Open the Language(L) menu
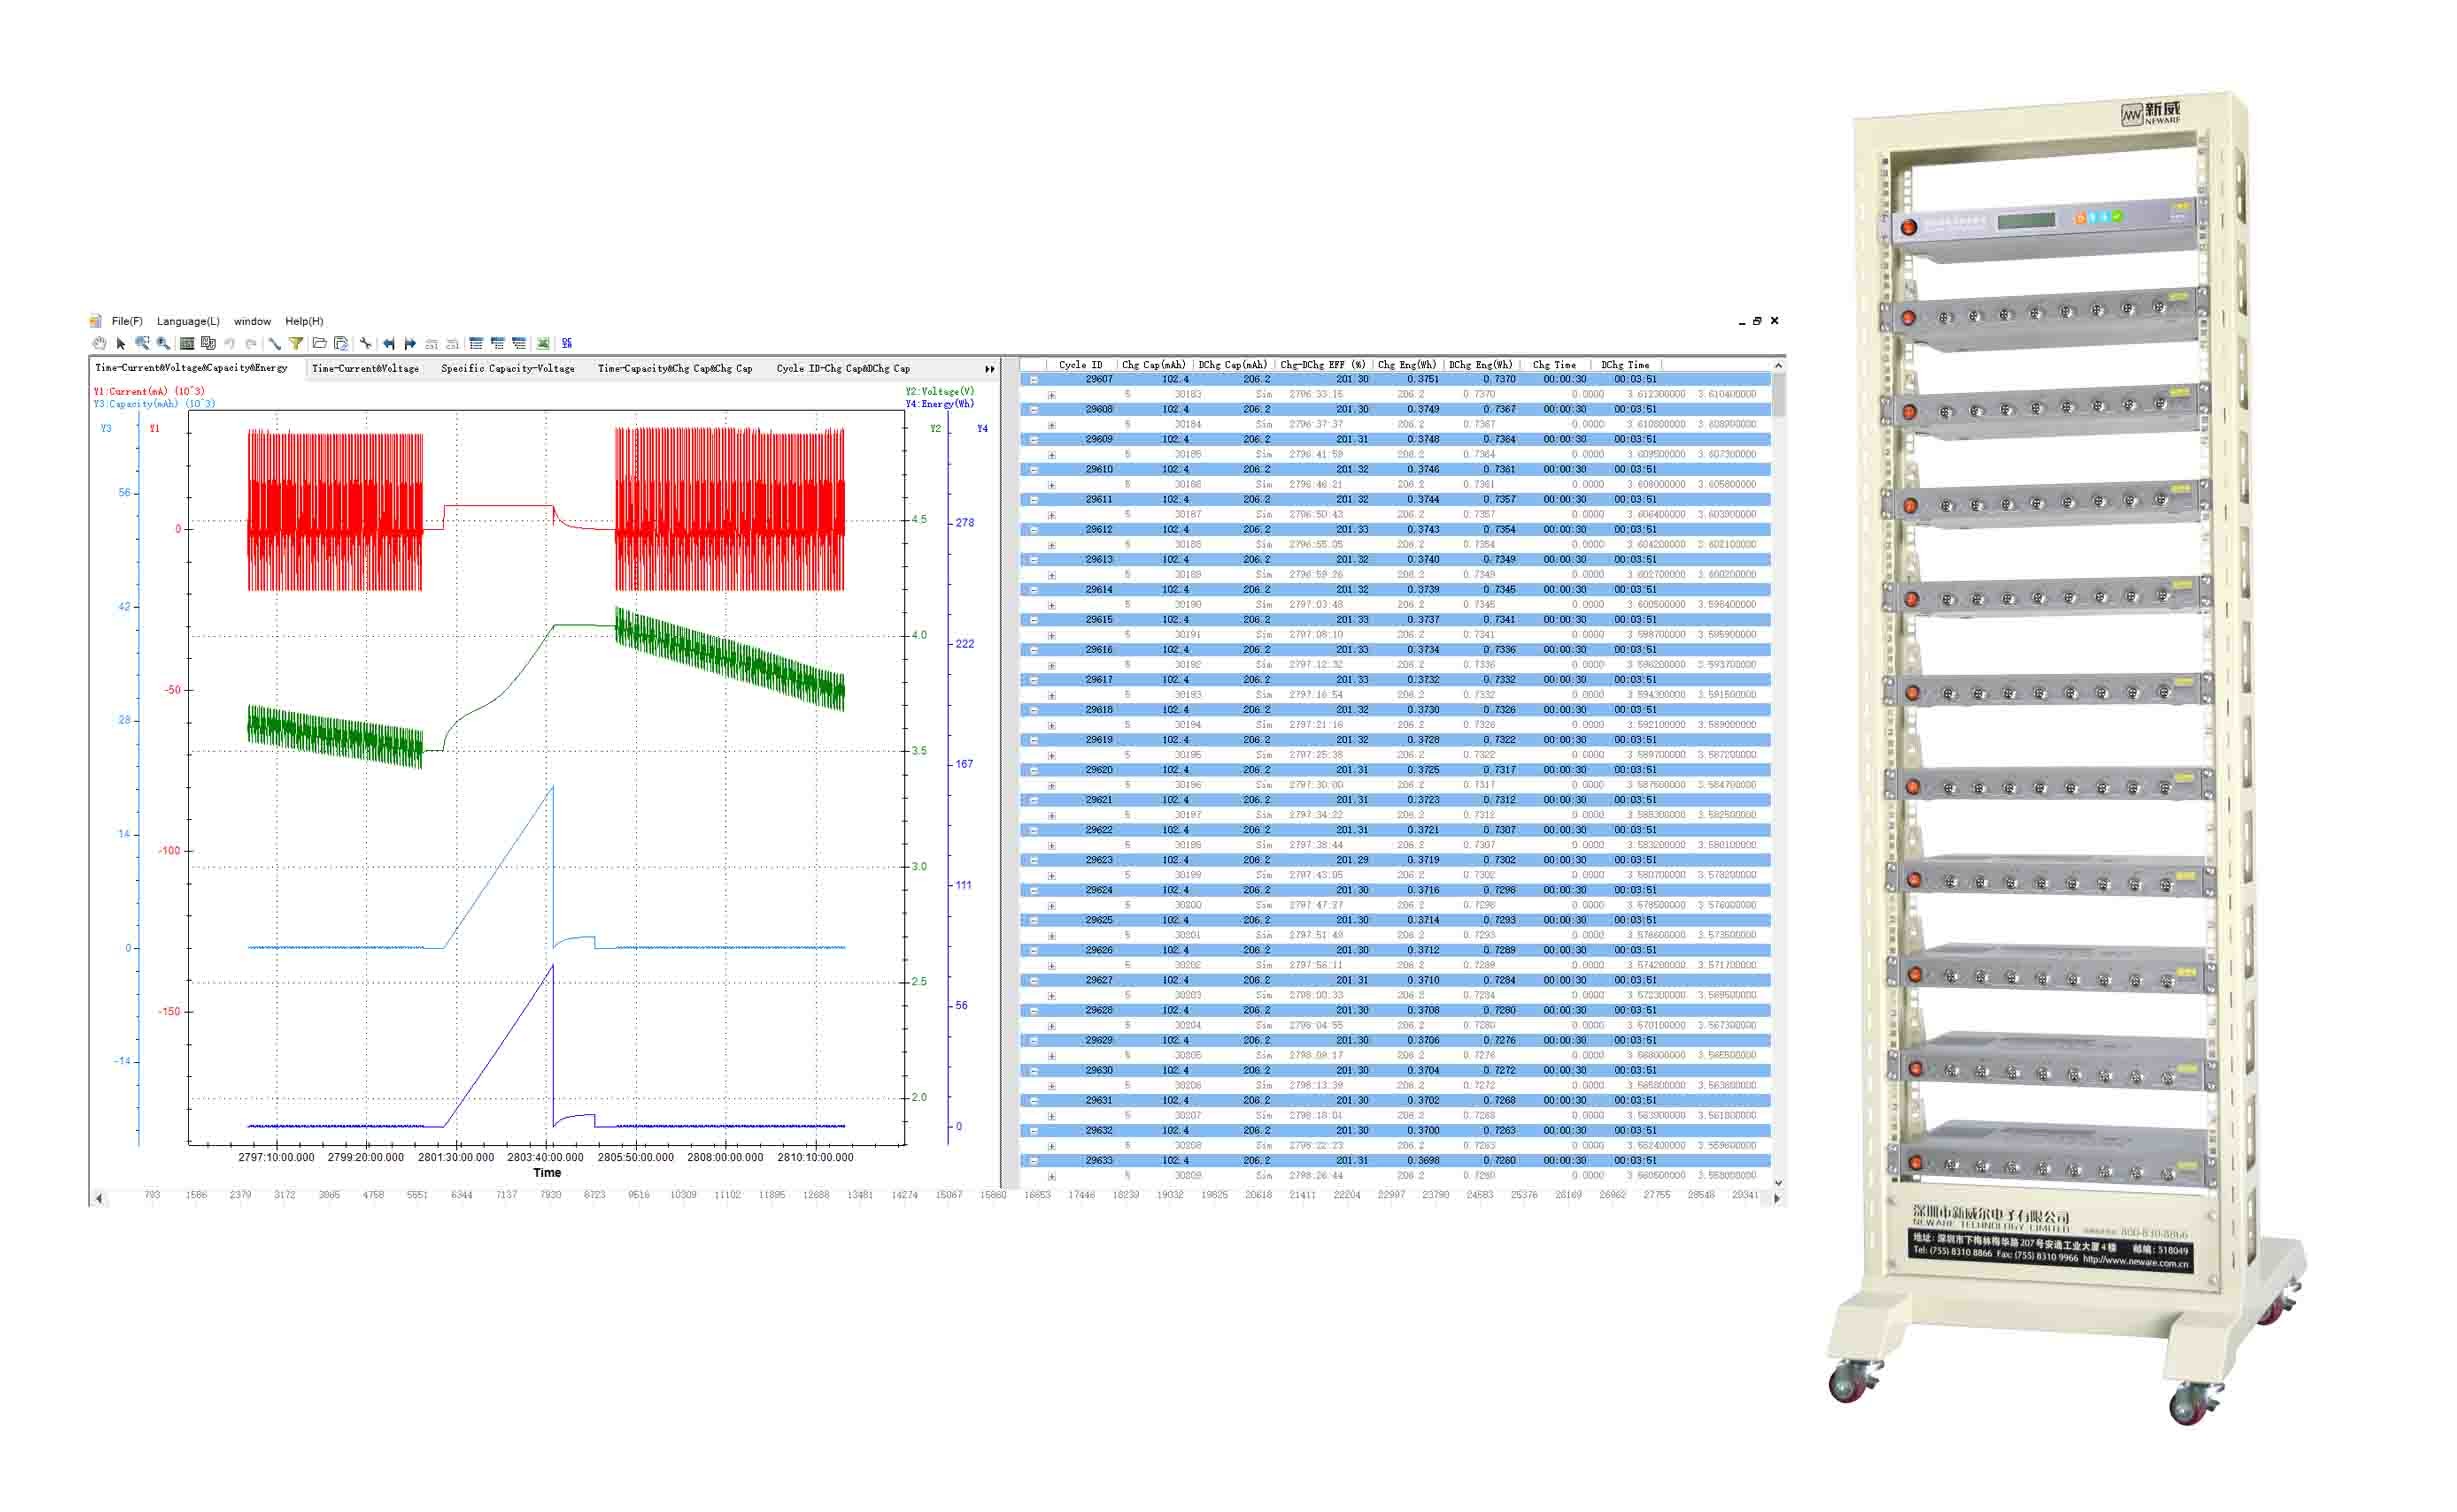This screenshot has height=1512, width=2457. coord(188,321)
